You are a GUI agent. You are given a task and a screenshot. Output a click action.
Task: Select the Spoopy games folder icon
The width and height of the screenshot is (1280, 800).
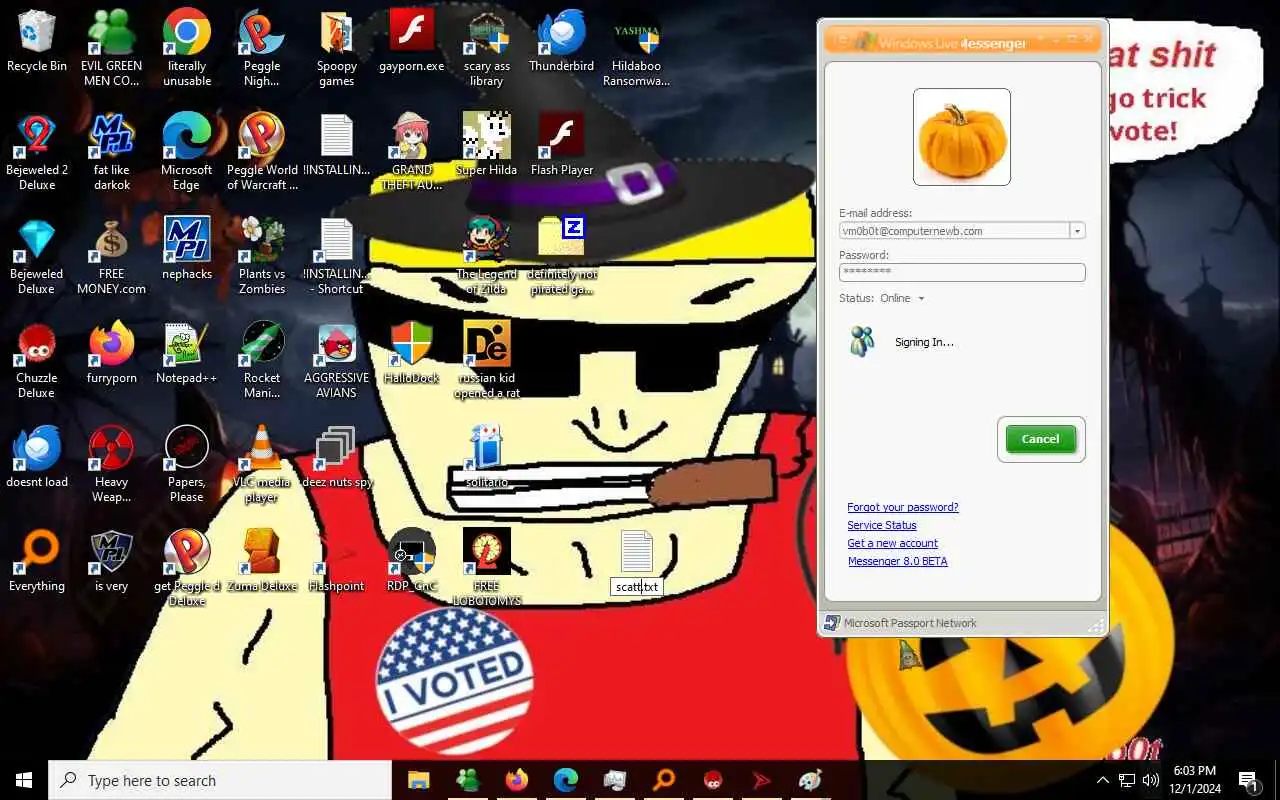[337, 47]
